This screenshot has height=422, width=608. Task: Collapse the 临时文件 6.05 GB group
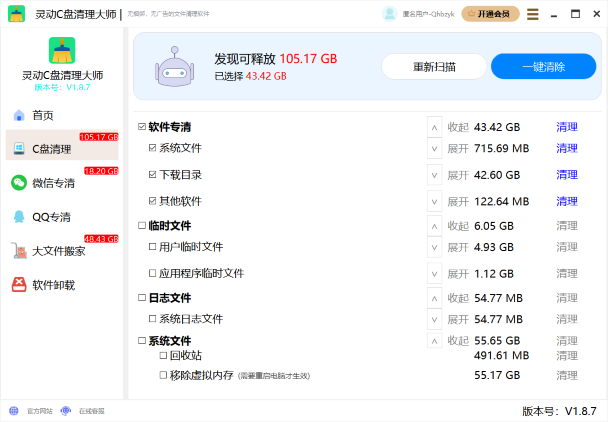click(x=434, y=226)
